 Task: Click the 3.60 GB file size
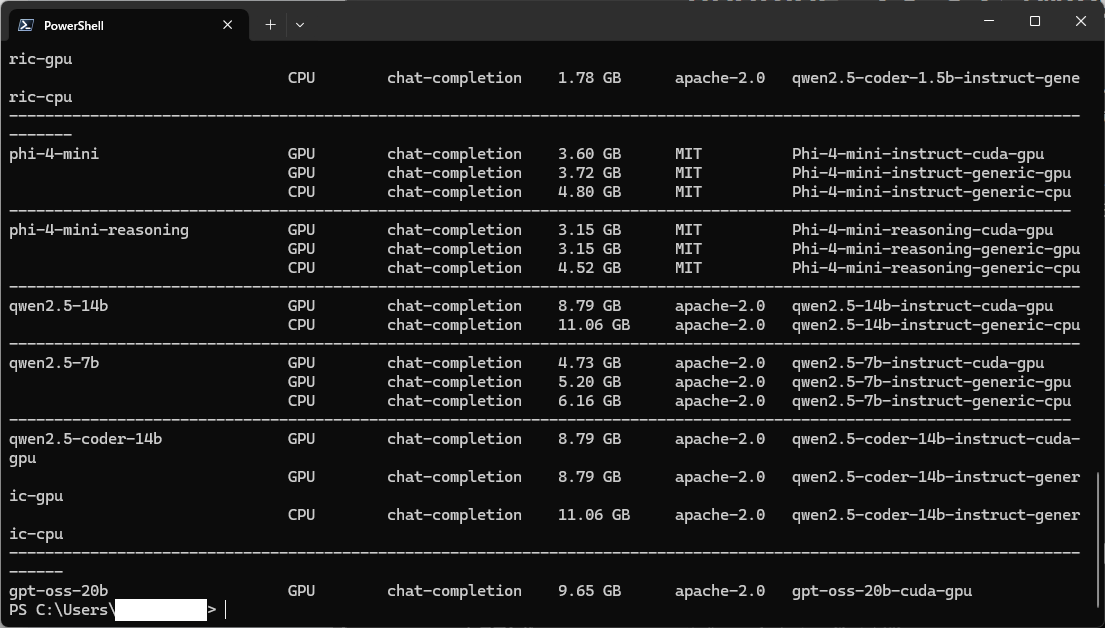589,154
